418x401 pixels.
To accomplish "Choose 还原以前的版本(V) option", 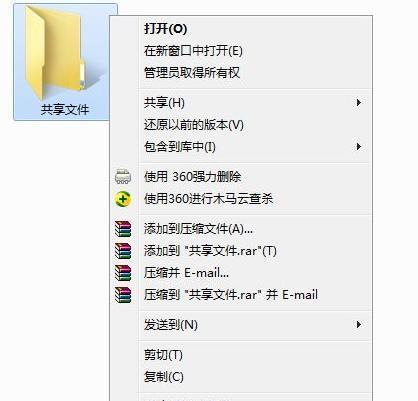I will click(x=194, y=125).
